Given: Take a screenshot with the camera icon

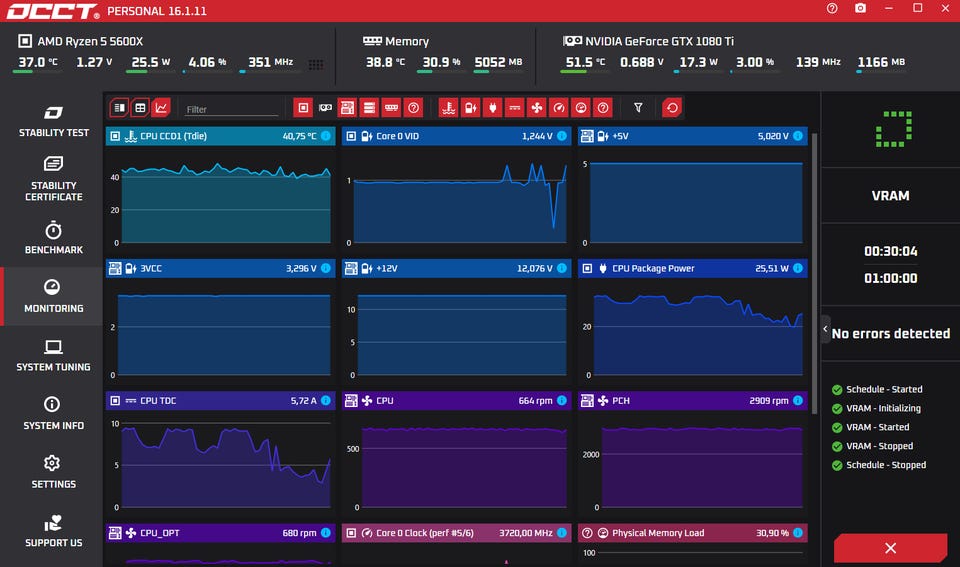Looking at the screenshot, I should 860,9.
